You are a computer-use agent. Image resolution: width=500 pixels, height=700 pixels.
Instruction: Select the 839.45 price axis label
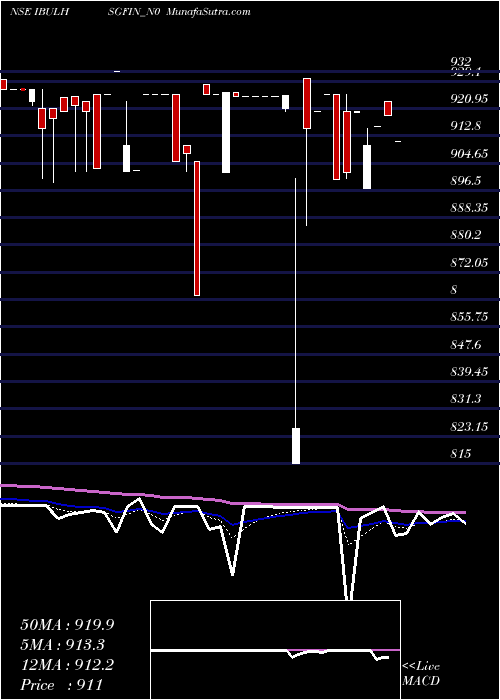click(469, 372)
